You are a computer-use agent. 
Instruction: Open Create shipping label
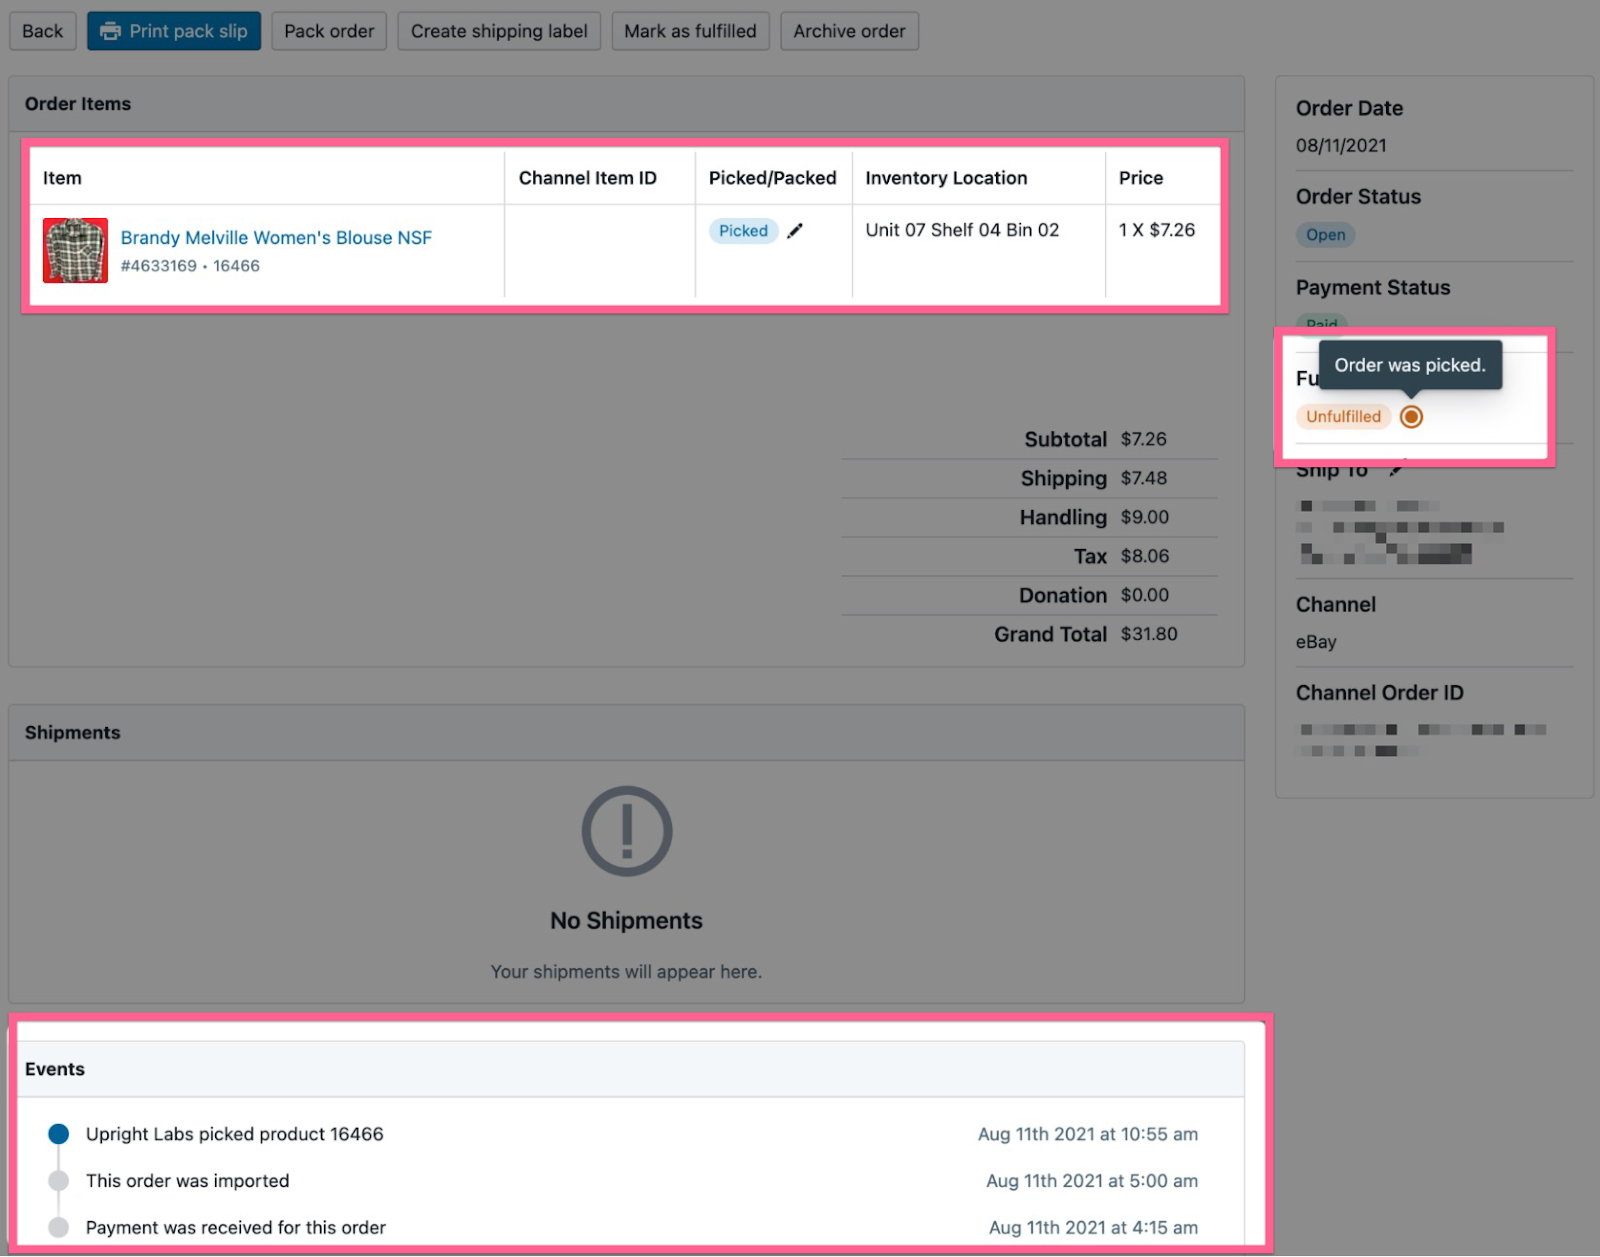point(499,31)
